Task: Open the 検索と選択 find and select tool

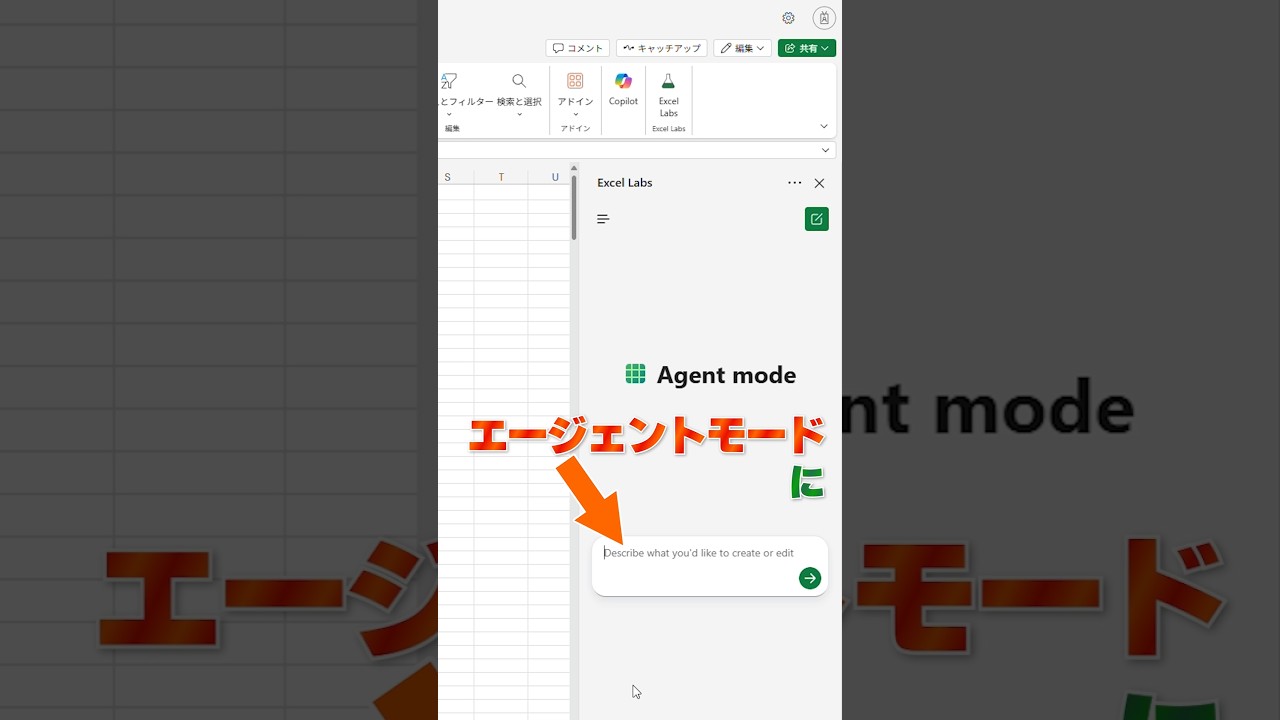Action: click(519, 93)
